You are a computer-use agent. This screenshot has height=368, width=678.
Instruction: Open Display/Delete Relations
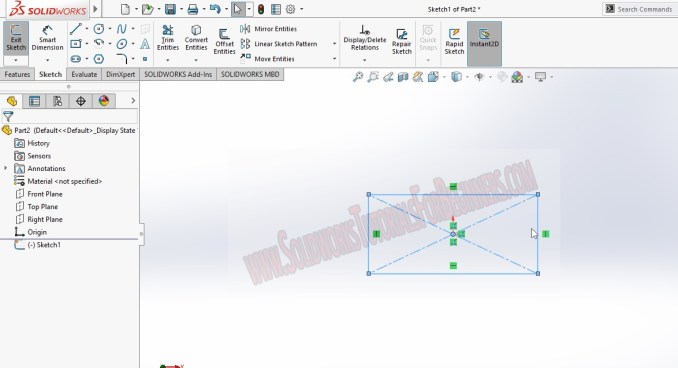tap(365, 38)
